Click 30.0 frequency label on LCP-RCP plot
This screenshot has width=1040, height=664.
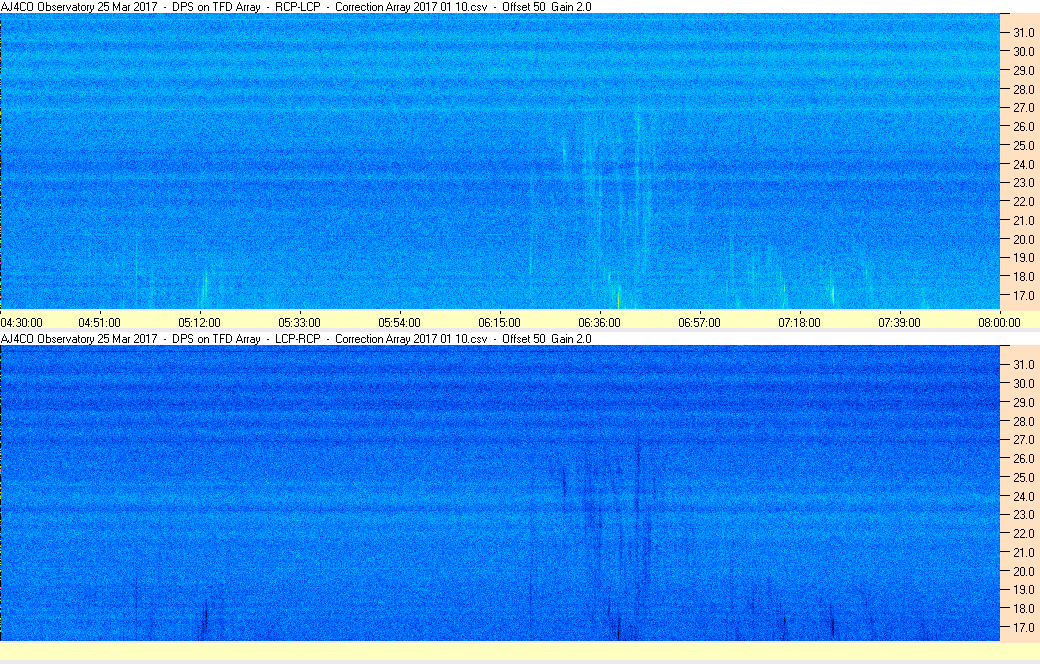tap(1023, 383)
